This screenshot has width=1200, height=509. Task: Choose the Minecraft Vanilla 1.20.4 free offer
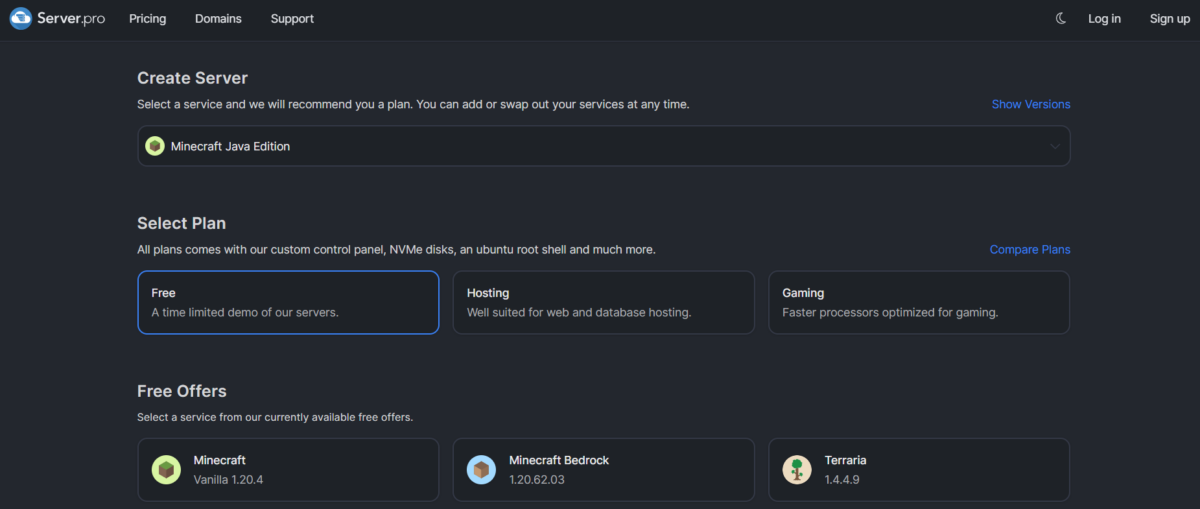tap(288, 469)
